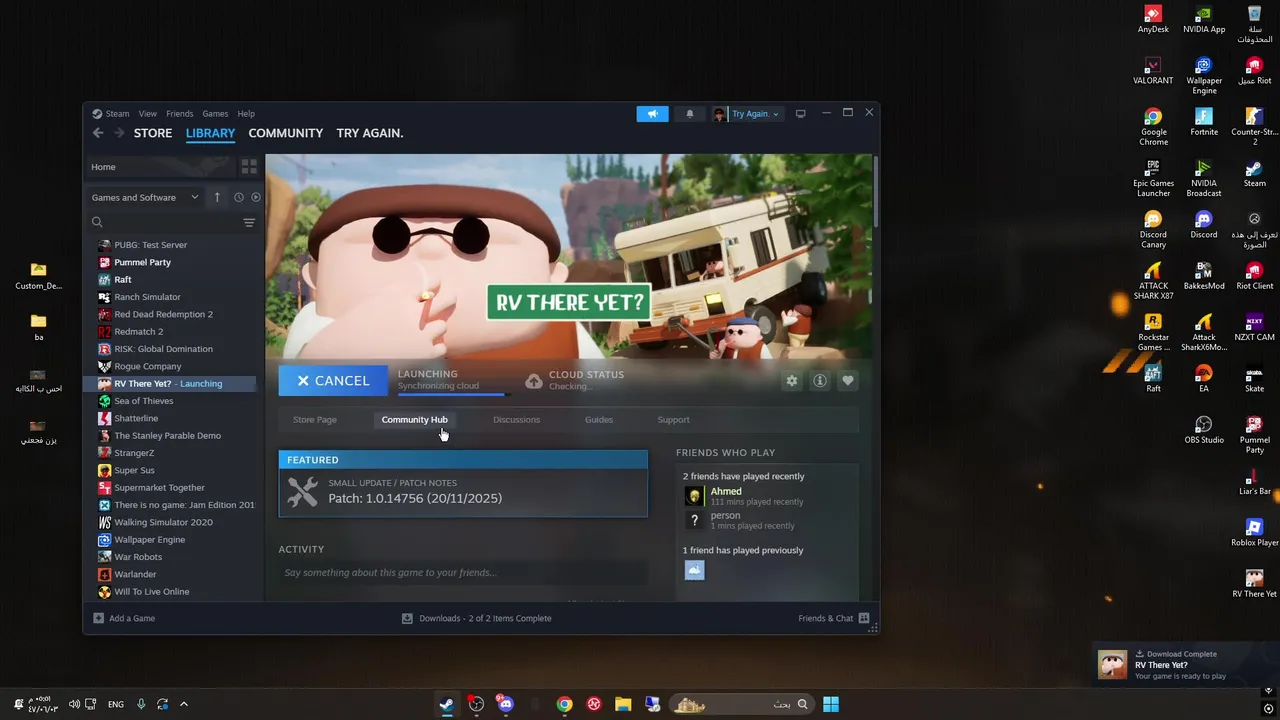
Task: Open the TRY AGAIN. profile tab
Action: tap(370, 133)
